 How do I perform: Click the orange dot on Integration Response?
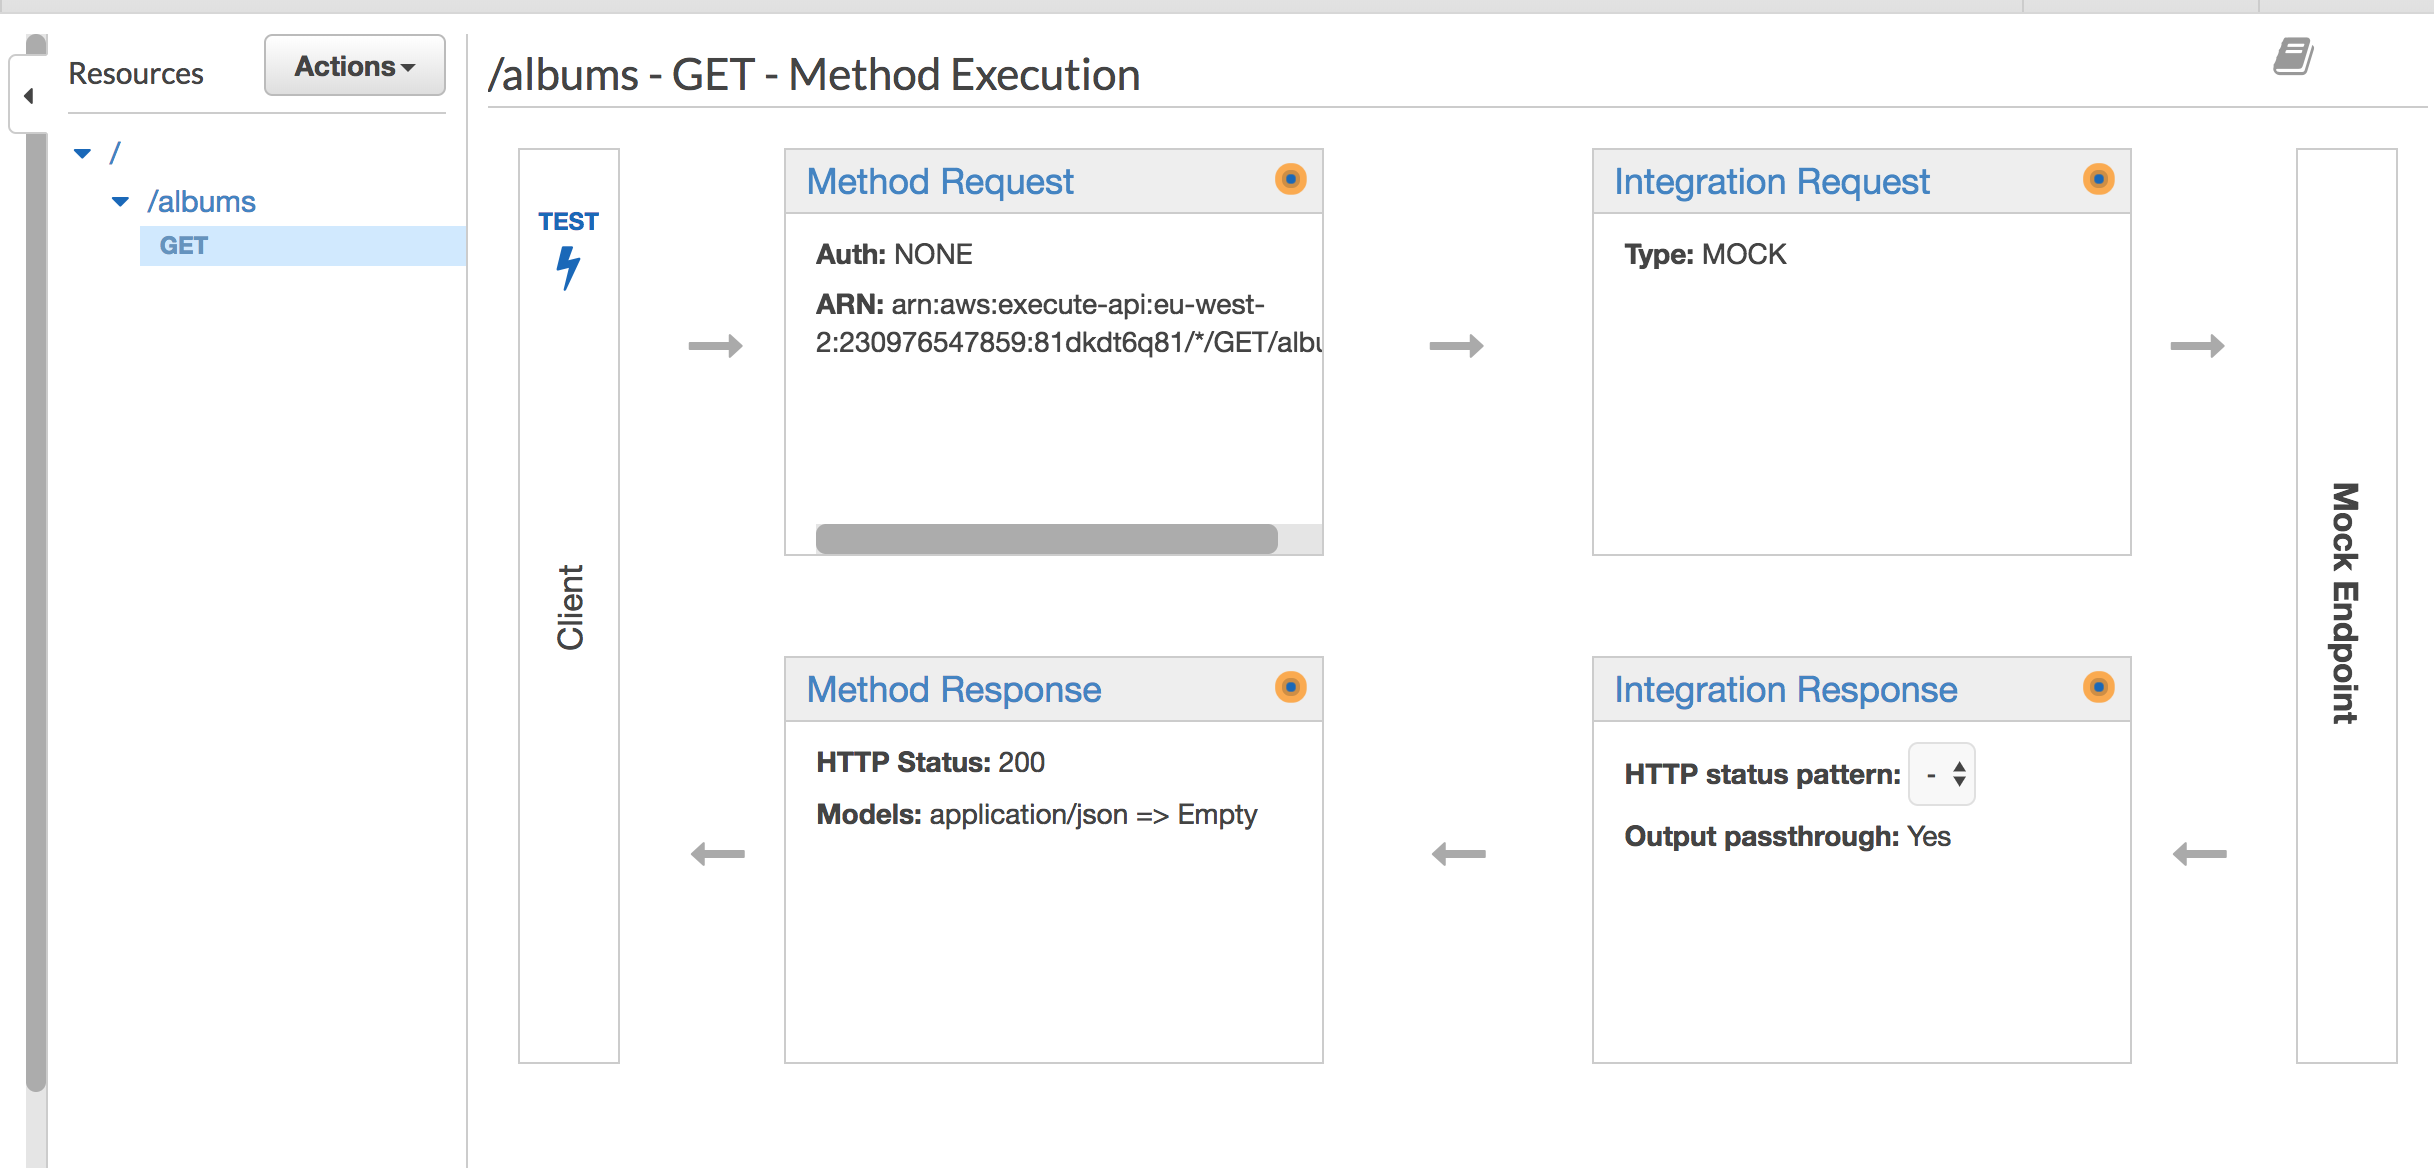coord(2098,688)
